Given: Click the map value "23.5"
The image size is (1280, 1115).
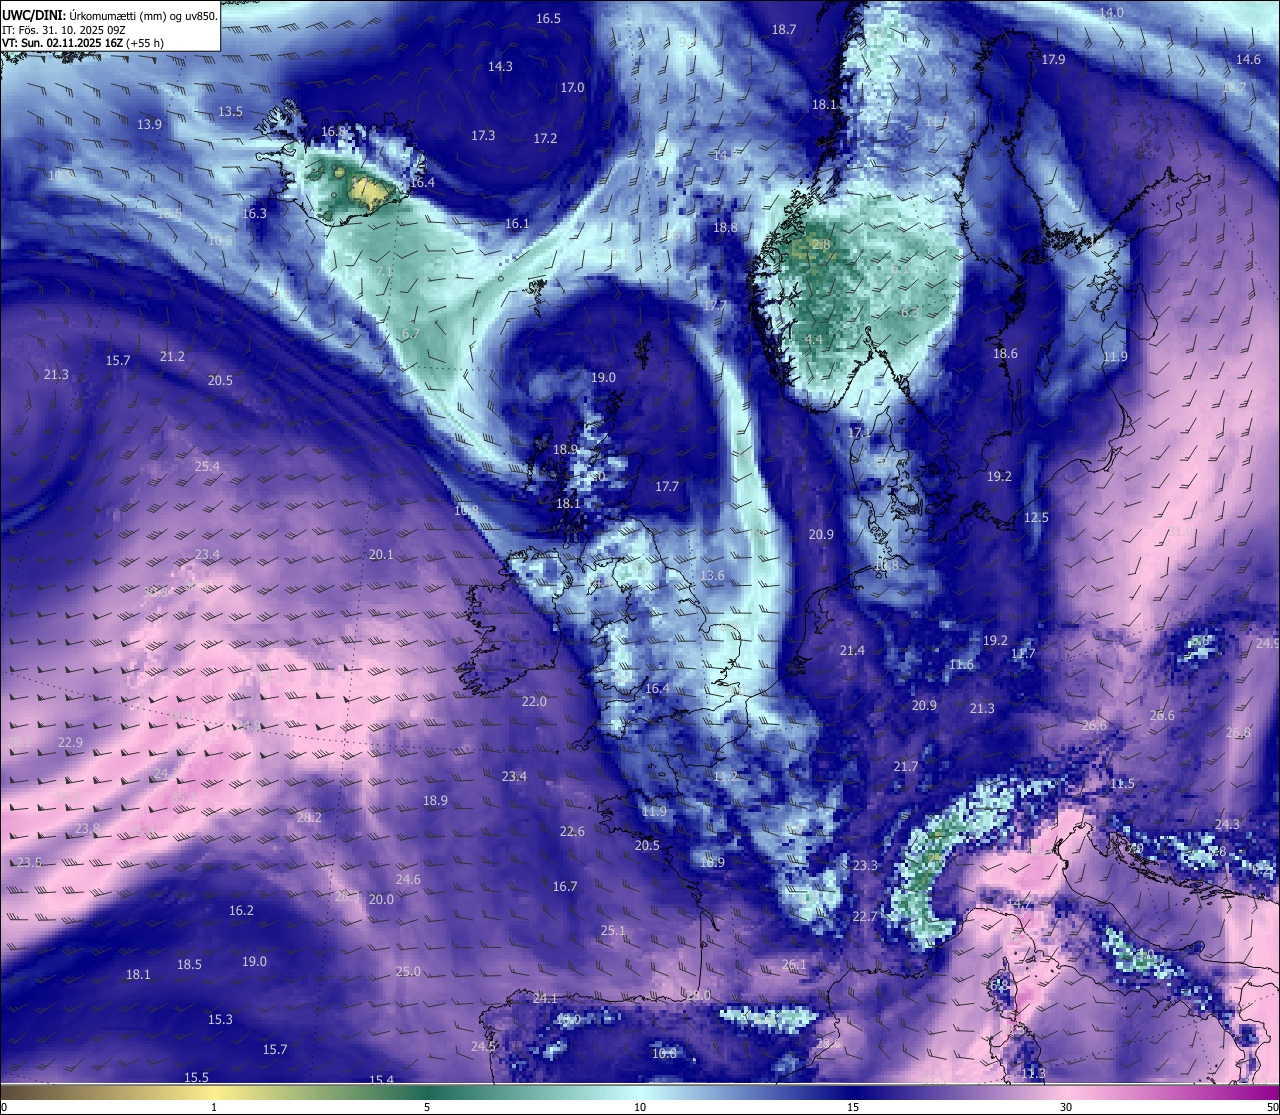Looking at the screenshot, I should 29,863.
